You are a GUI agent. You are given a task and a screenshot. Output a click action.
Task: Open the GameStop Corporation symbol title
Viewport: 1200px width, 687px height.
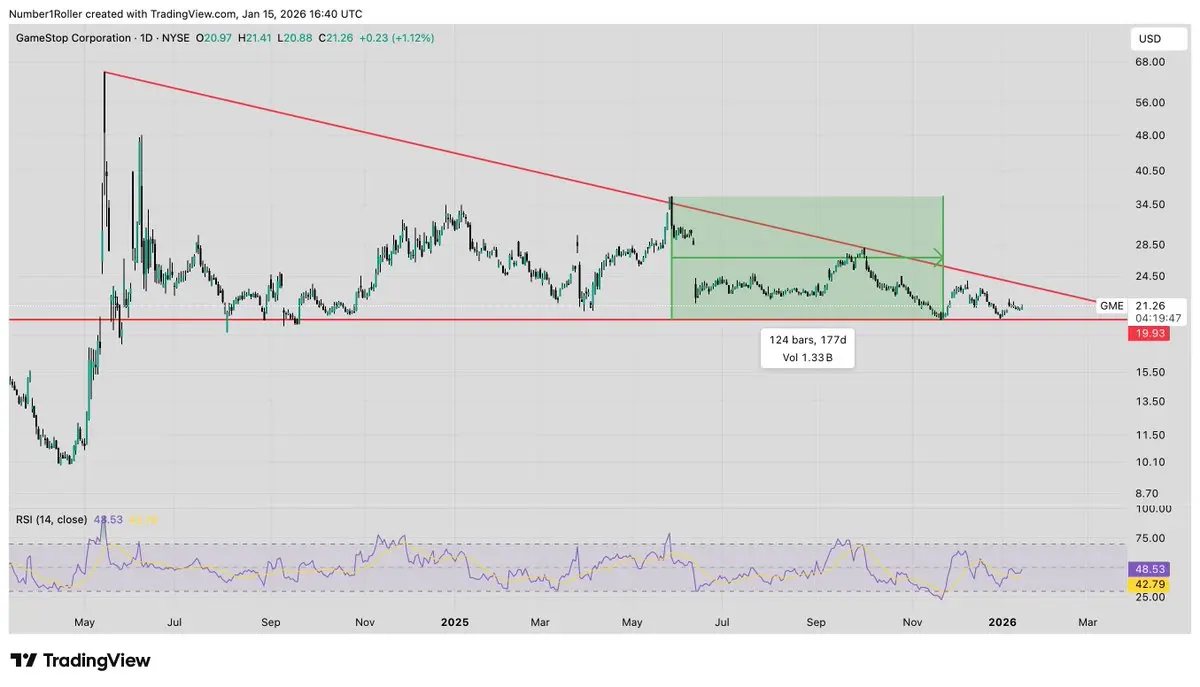pos(75,37)
